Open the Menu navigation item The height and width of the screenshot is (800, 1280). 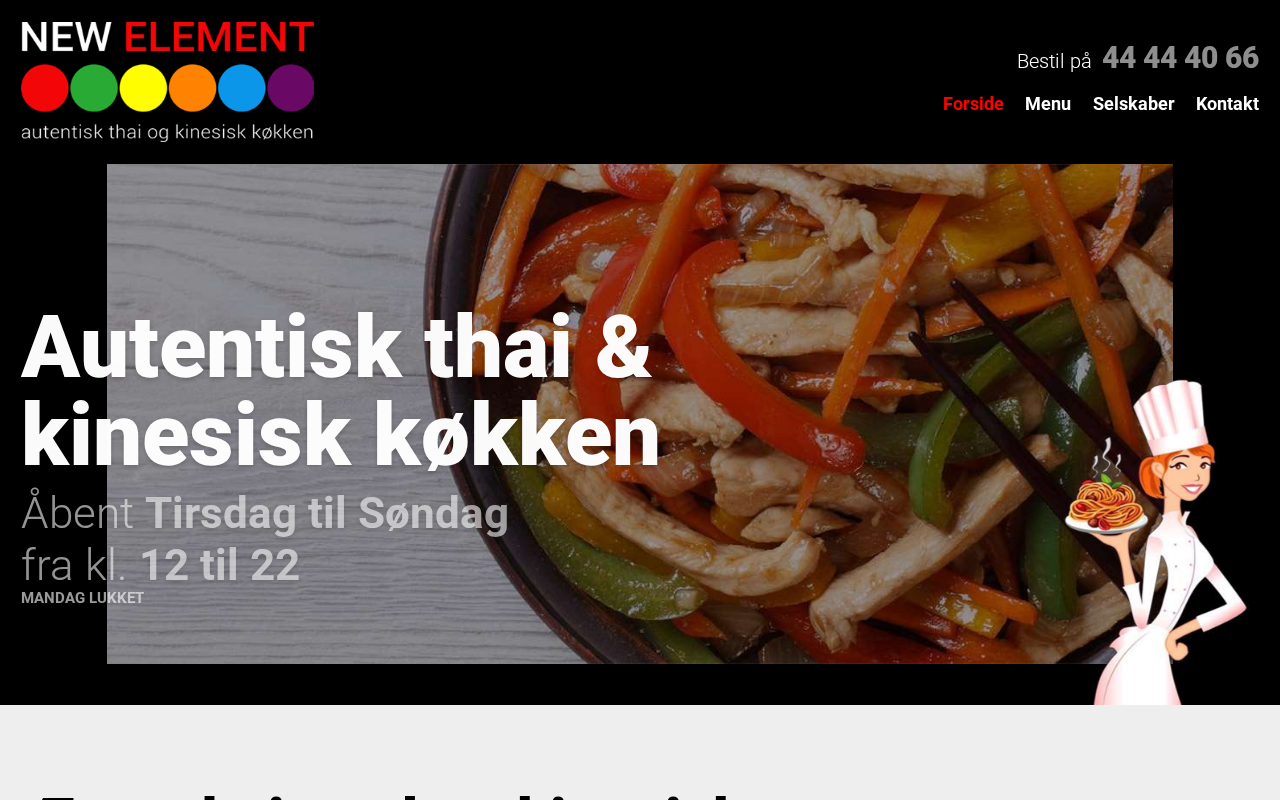[1048, 104]
